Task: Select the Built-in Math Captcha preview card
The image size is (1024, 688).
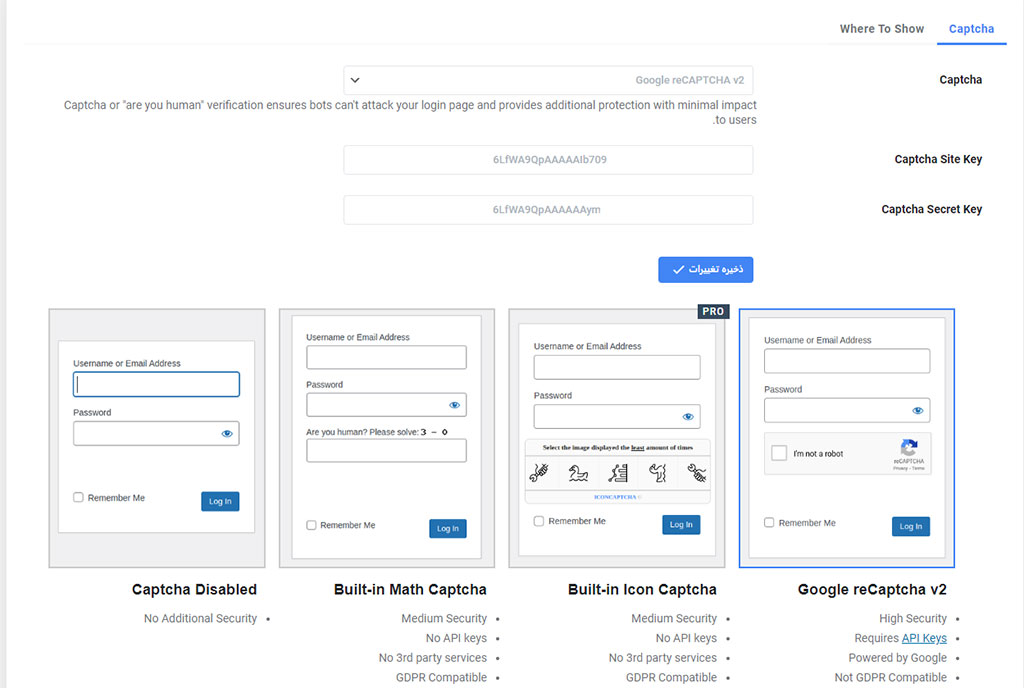Action: pos(387,438)
